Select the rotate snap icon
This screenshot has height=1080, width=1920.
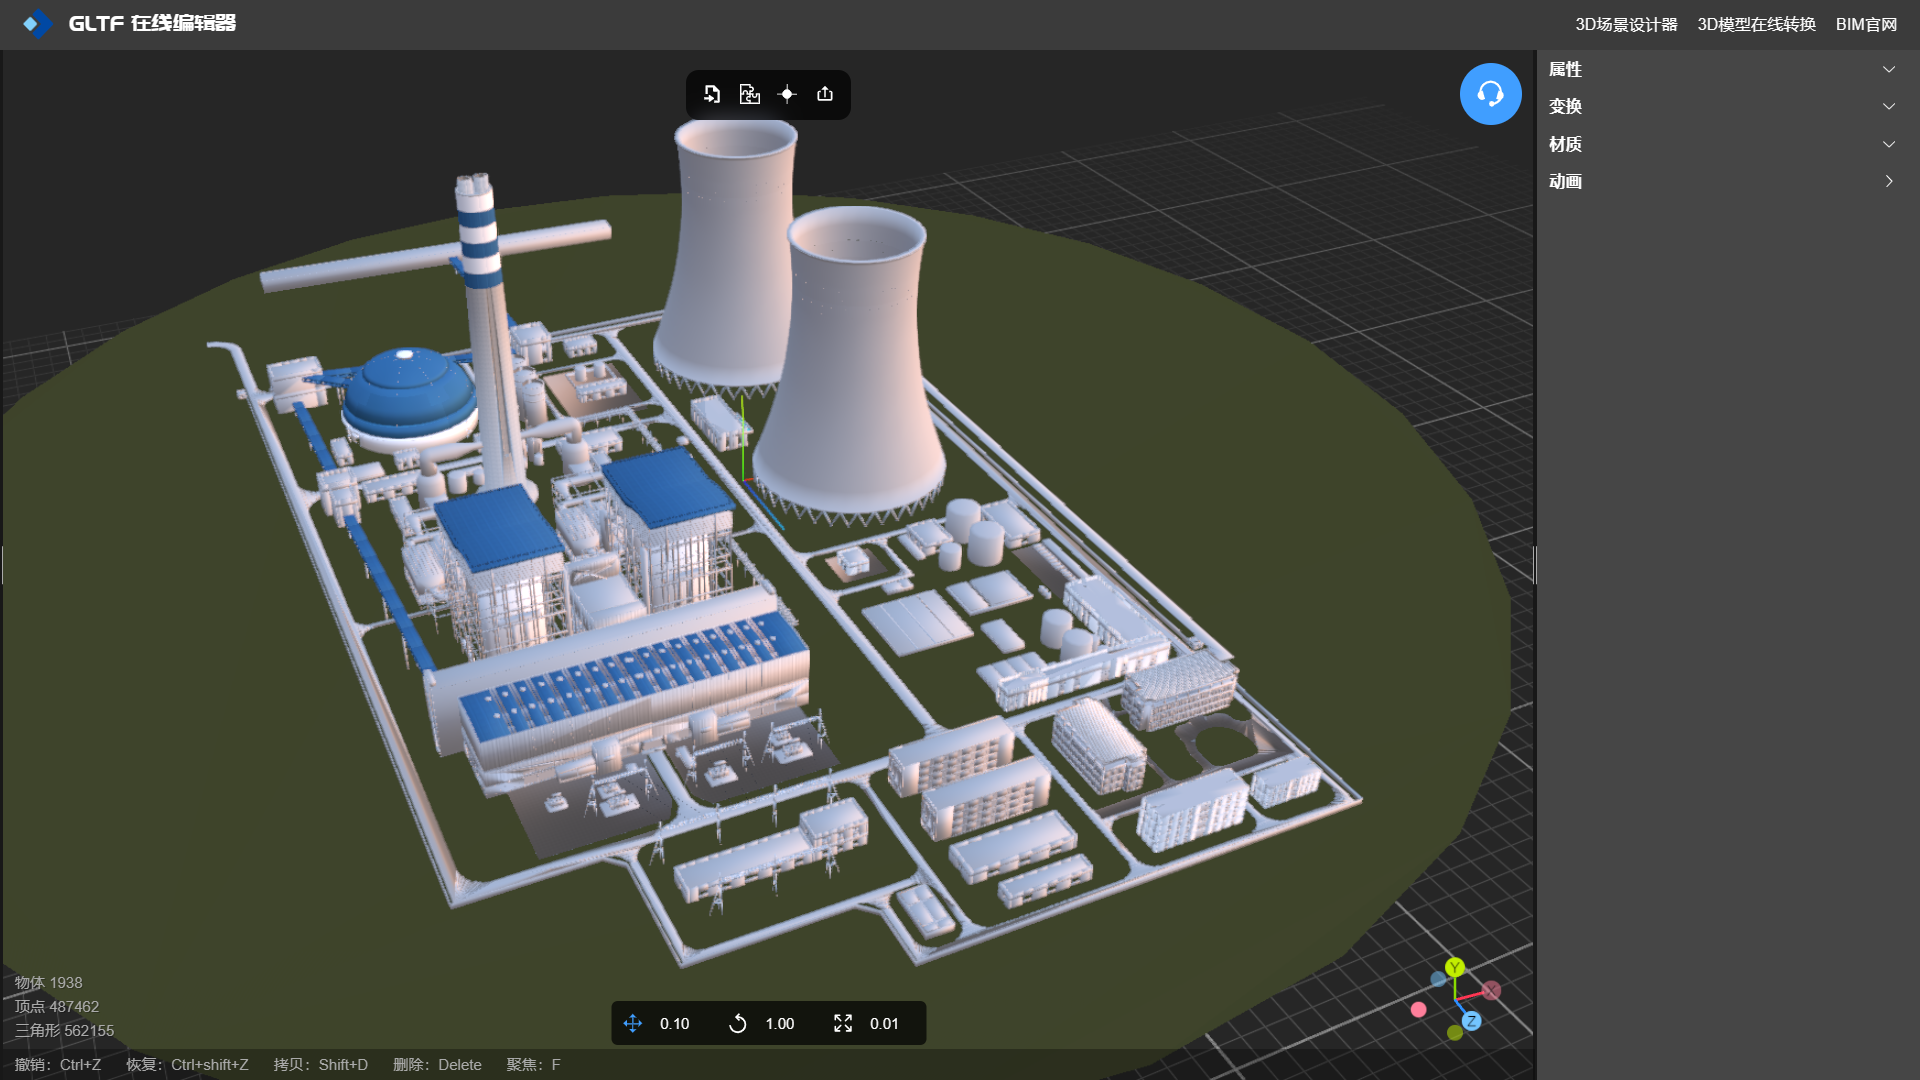click(738, 1023)
